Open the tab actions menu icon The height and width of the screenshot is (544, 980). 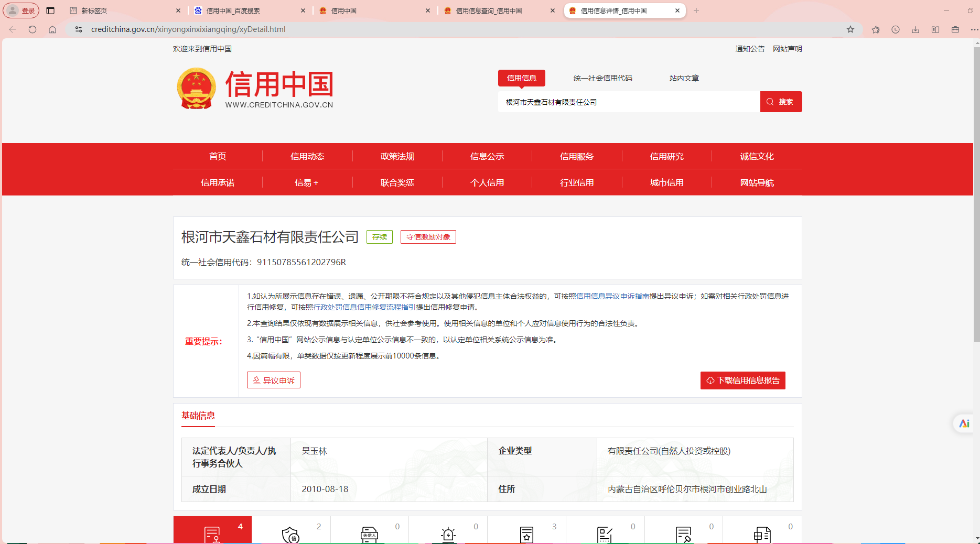point(51,11)
